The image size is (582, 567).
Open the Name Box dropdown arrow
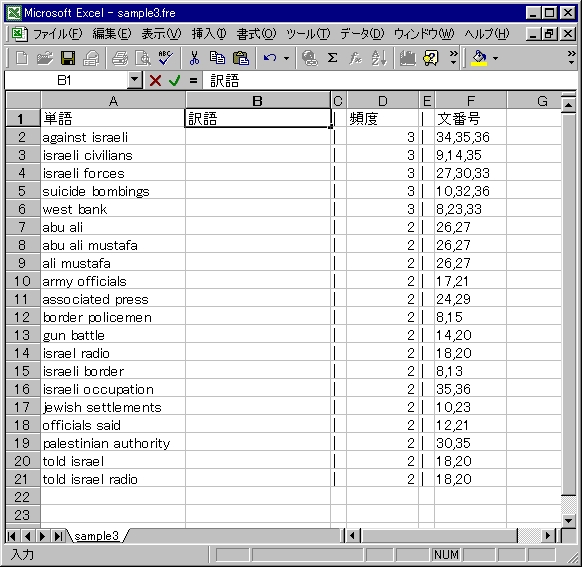tap(135, 80)
